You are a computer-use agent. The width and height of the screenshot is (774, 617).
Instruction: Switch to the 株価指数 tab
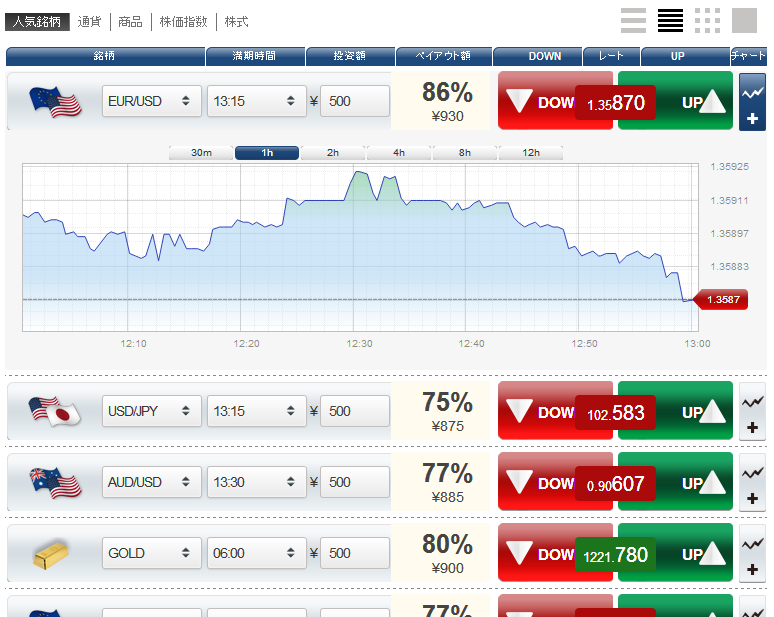coord(184,22)
